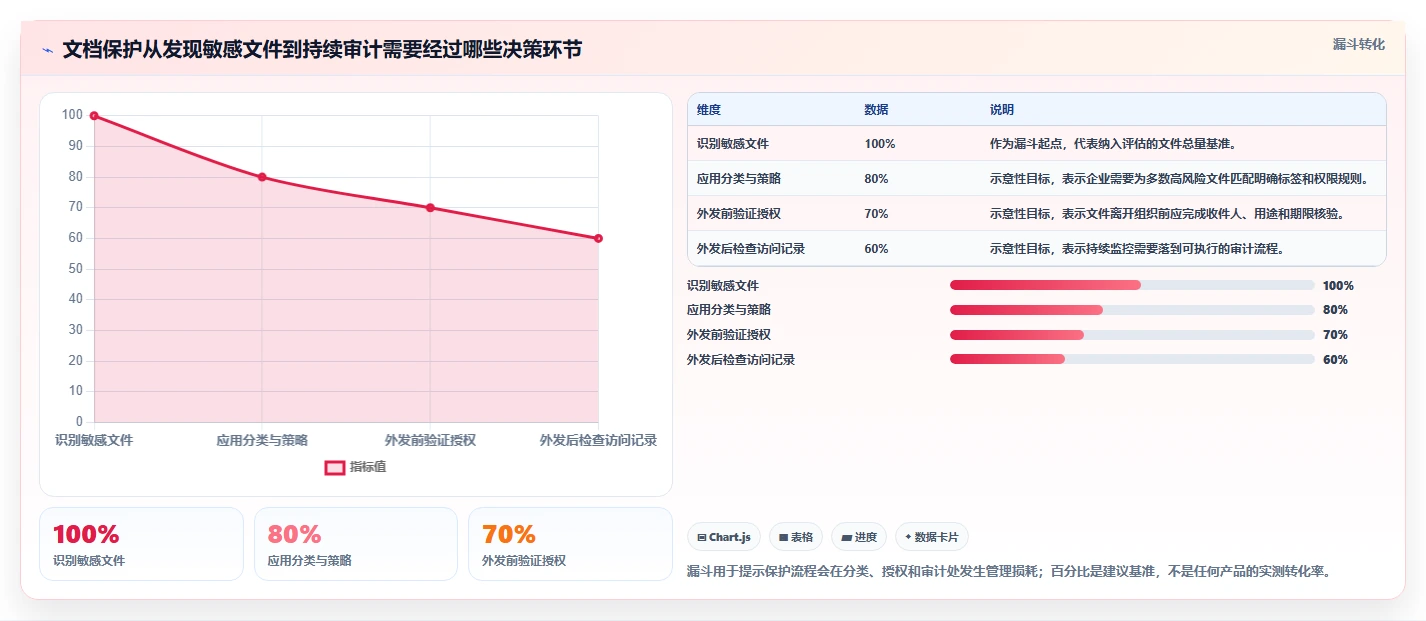This screenshot has width=1426, height=621.
Task: Click the 说明 table column header
Action: [x=1002, y=110]
